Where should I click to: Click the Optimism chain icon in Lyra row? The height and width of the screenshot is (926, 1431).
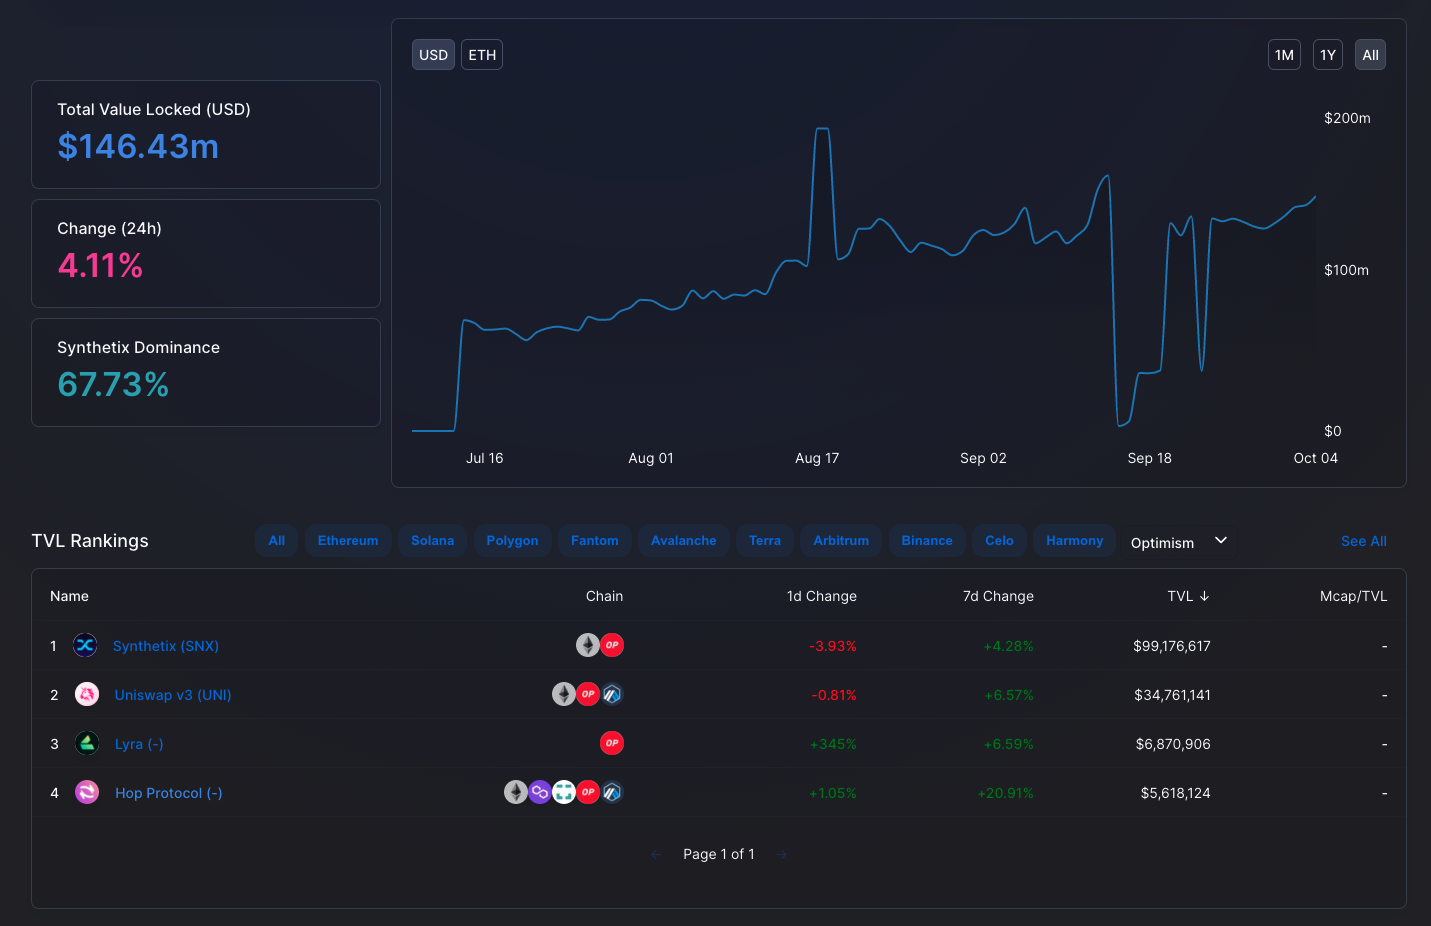point(612,743)
